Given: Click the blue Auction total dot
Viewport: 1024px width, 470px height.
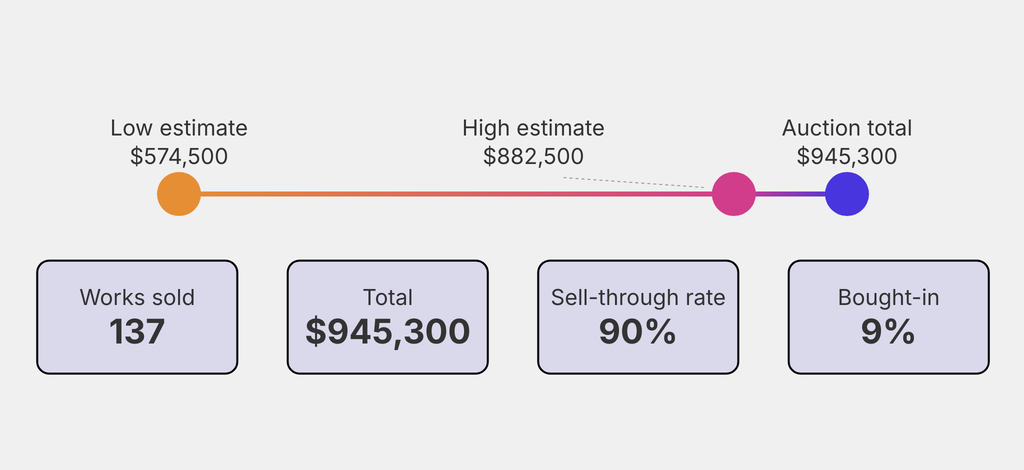Looking at the screenshot, I should pyautogui.click(x=847, y=194).
